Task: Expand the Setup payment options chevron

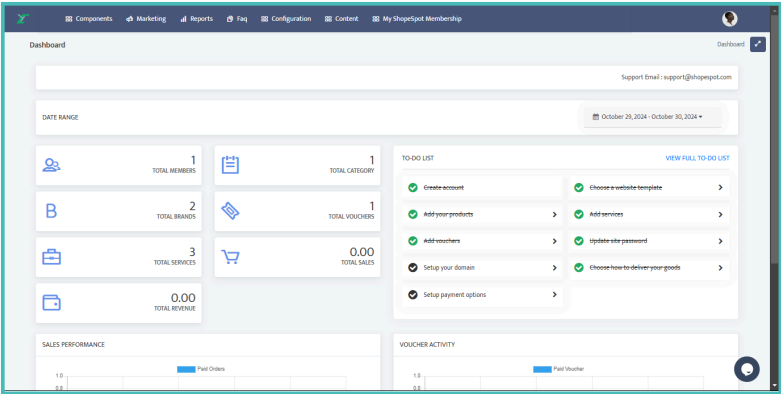Action: (554, 295)
